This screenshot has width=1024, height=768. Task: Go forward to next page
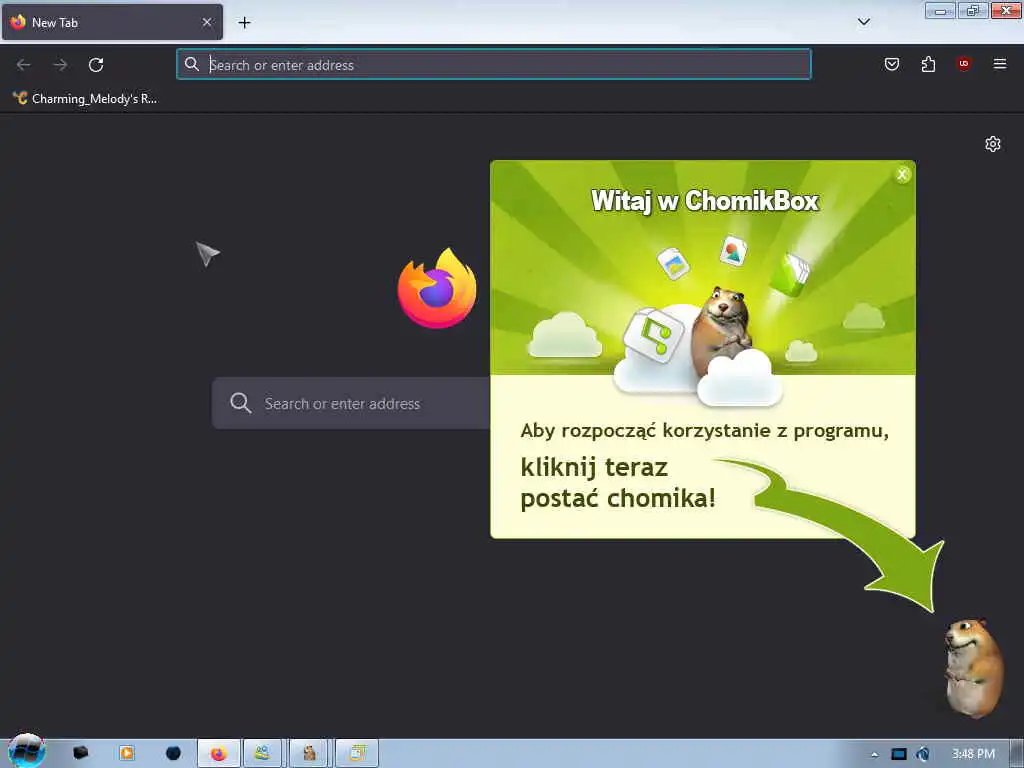[x=60, y=65]
